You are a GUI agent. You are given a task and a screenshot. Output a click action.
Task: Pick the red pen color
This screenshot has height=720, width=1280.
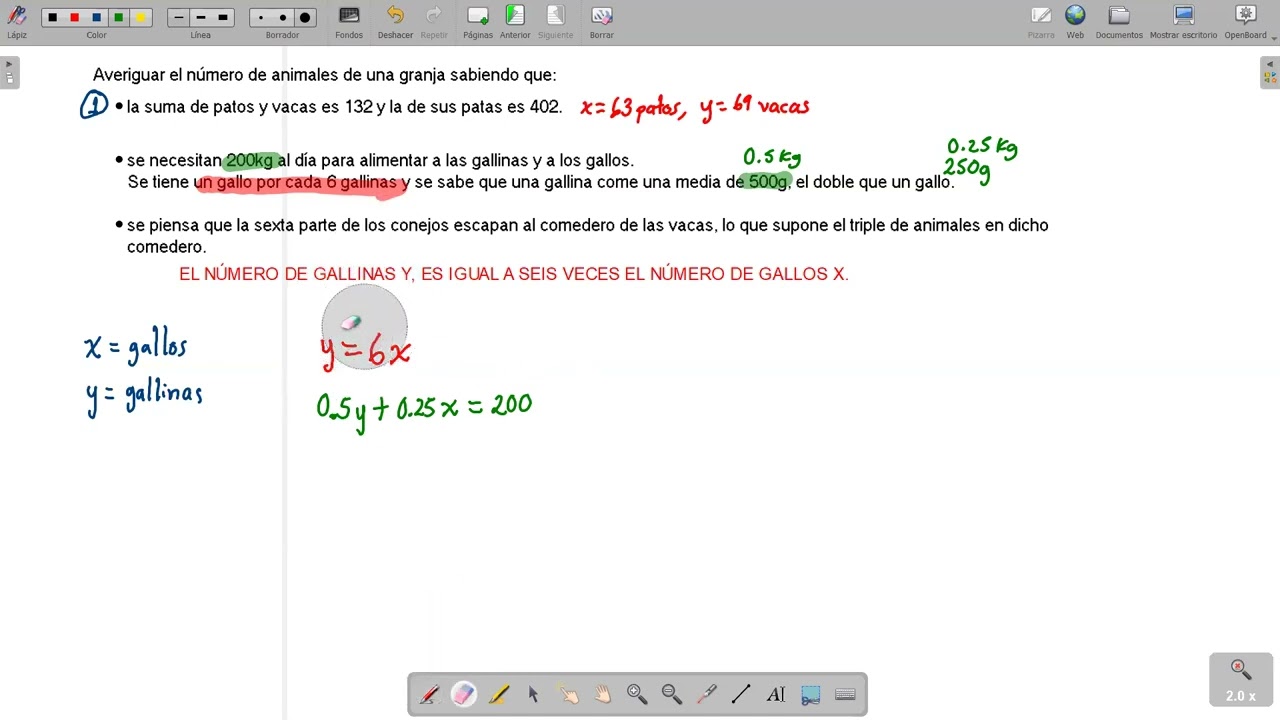click(74, 17)
